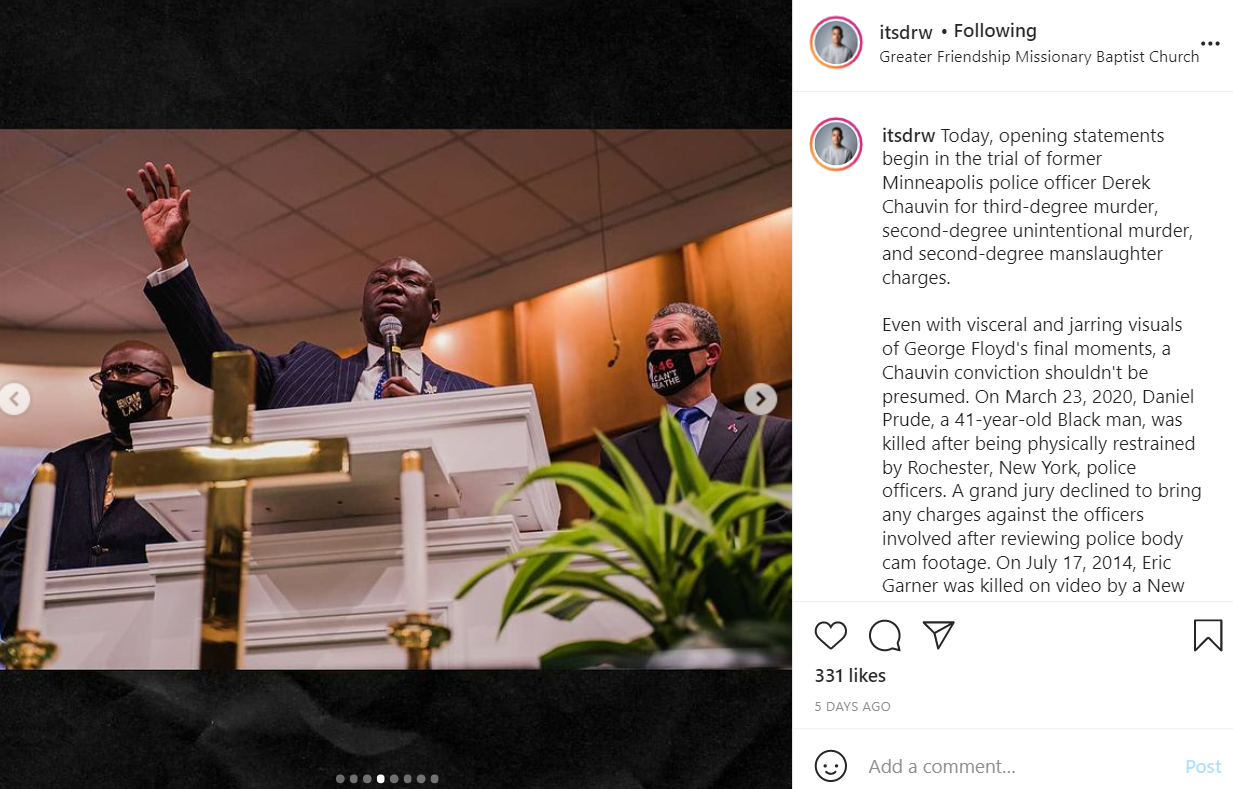Open the Greater Friendship Missionary Baptist Church location
Viewport: 1233px width, 789px height.
pyautogui.click(x=1039, y=57)
